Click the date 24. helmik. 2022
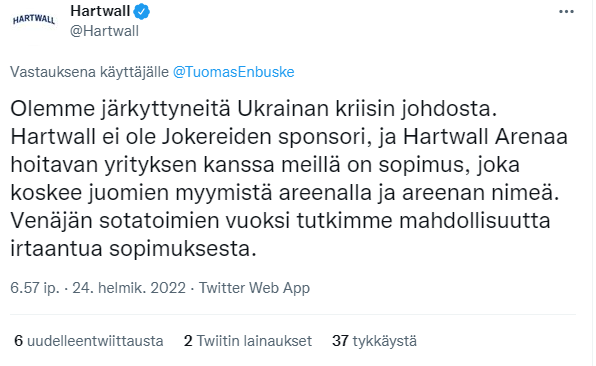Image resolution: width=596 pixels, height=366 pixels. (129, 288)
